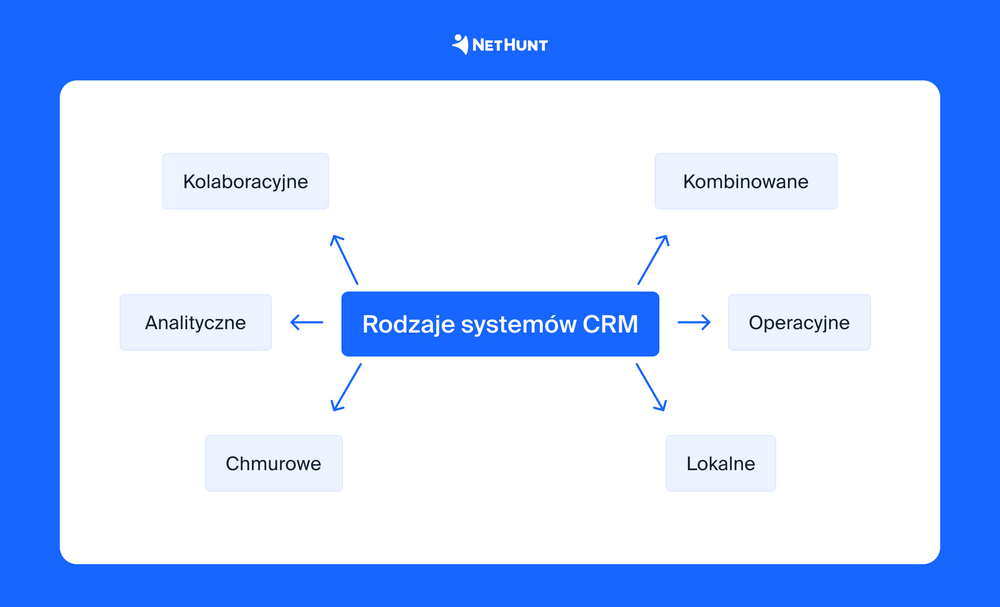The width and height of the screenshot is (1000, 607).
Task: Click the NetHunt logo at the top
Action: tap(500, 43)
